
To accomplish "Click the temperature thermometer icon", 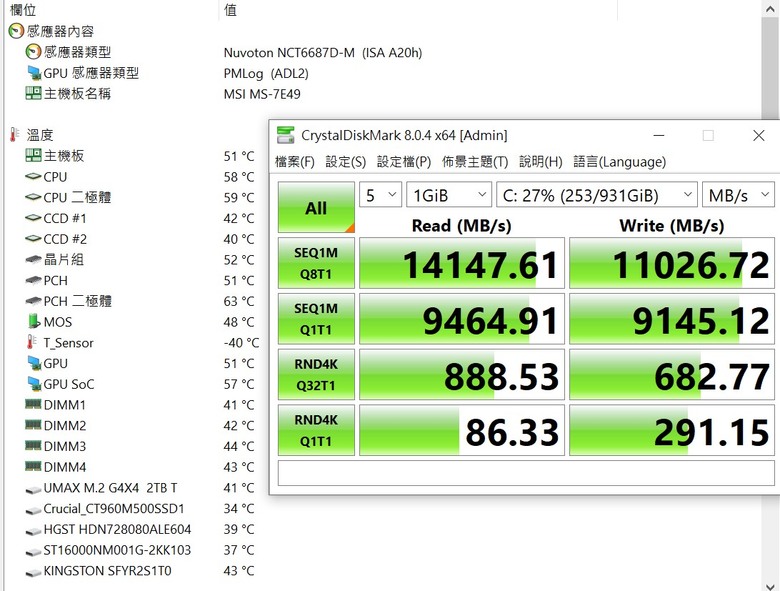I will (x=15, y=134).
